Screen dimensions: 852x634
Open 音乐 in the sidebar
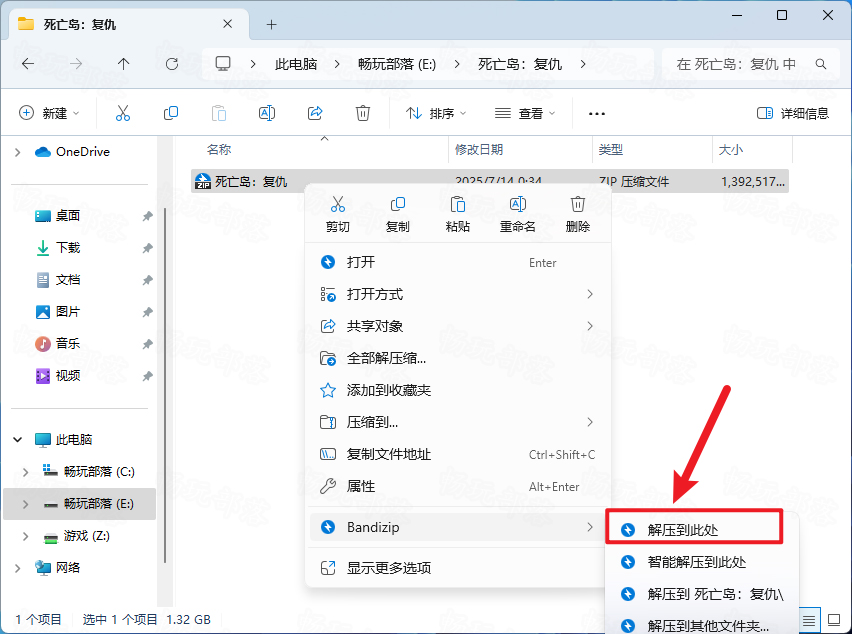tap(58, 343)
